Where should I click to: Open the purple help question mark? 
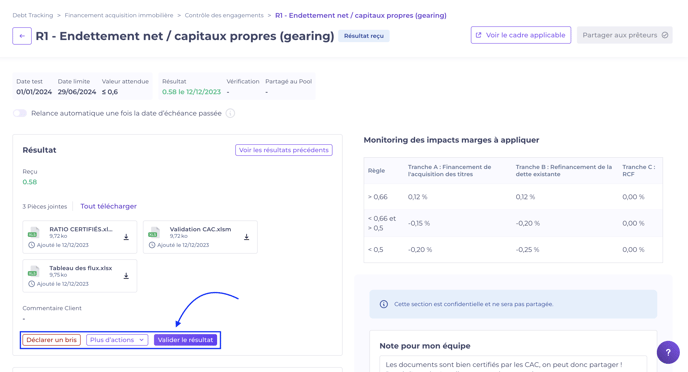668,352
